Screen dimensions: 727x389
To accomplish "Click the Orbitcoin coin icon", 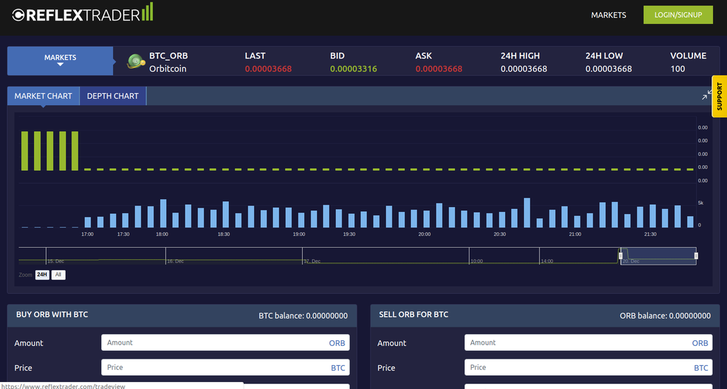I will pos(136,62).
